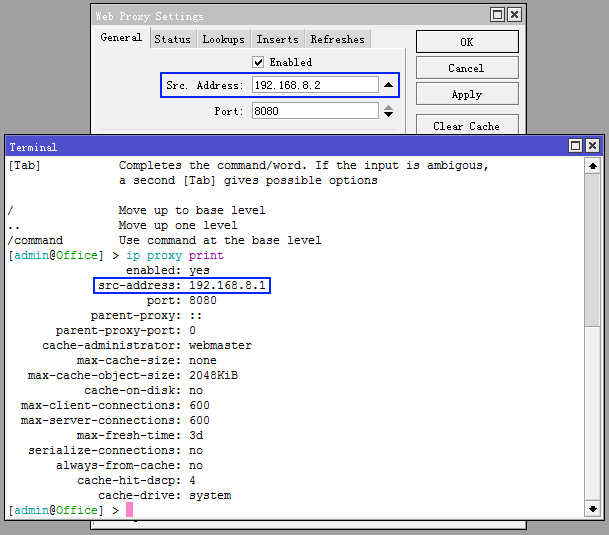
Task: Switch to the General tab
Action: [x=121, y=38]
